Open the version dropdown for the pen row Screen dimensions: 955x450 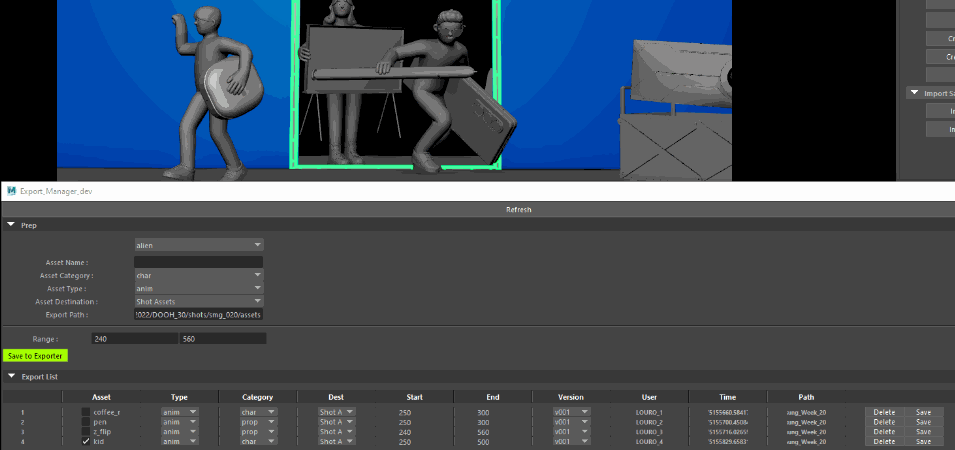coord(571,422)
